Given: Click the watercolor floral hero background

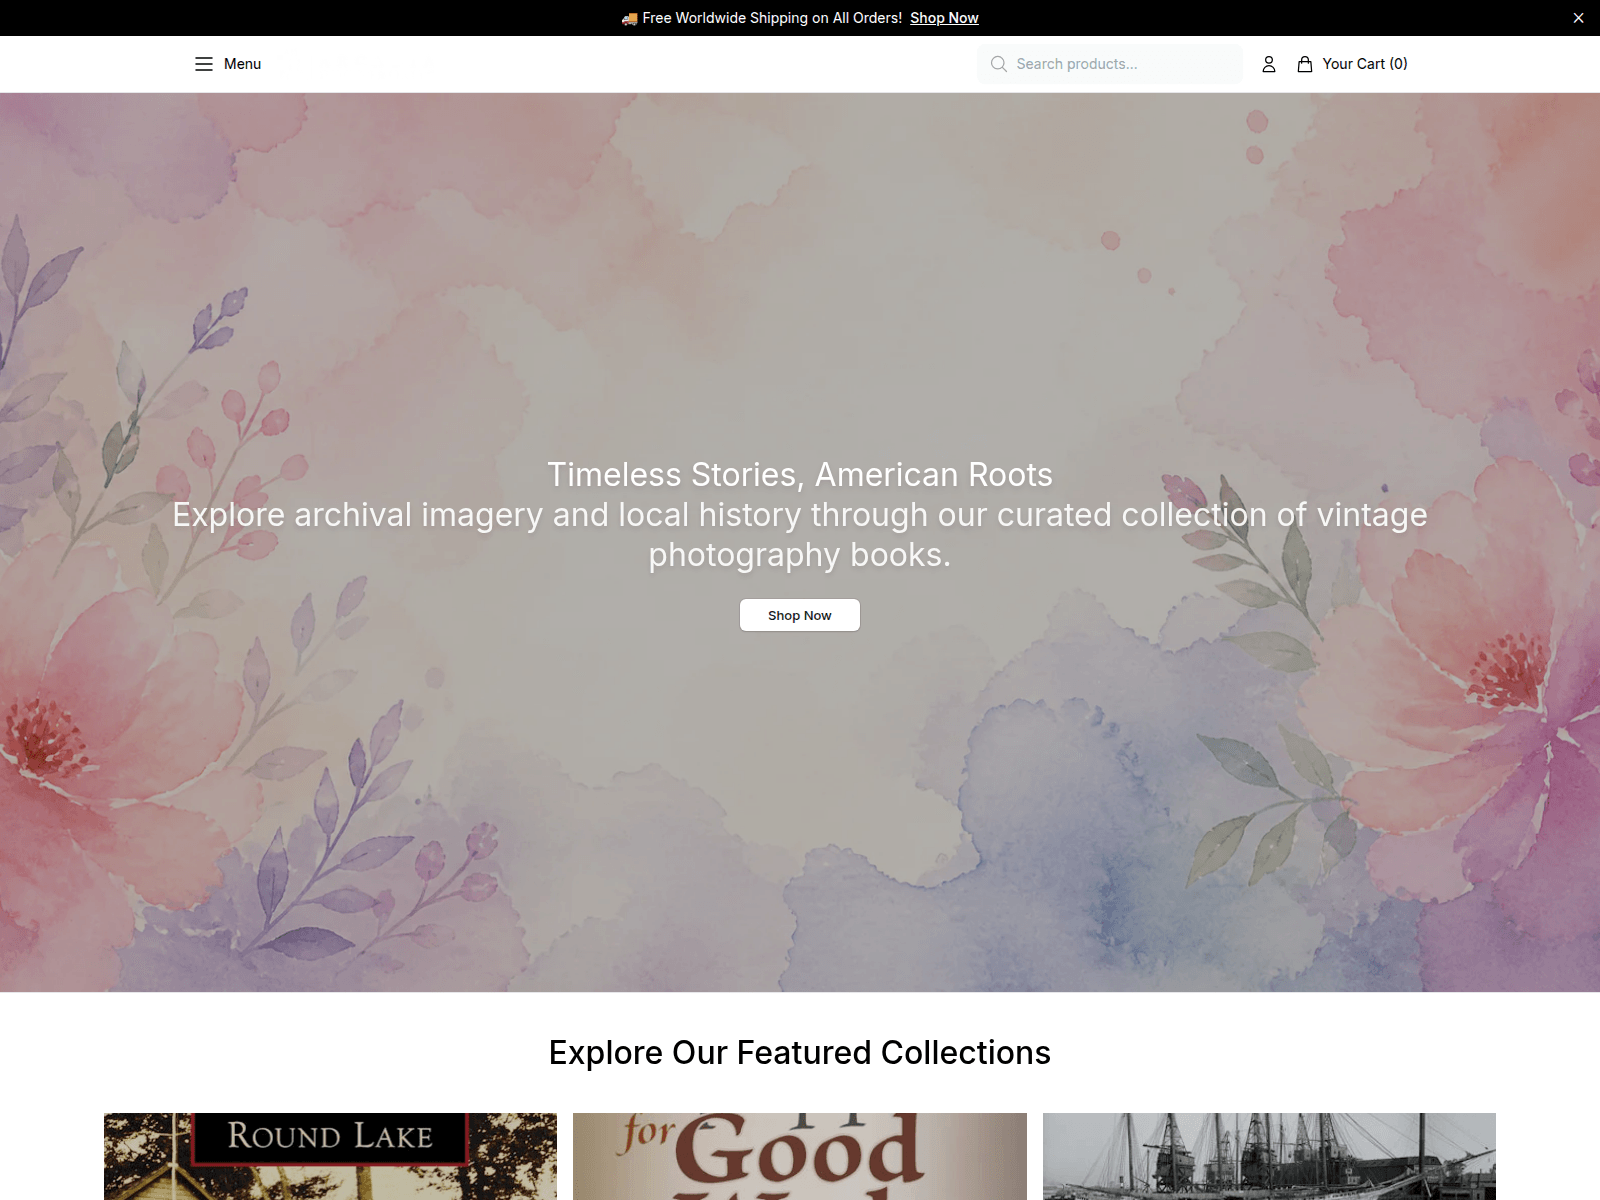Looking at the screenshot, I should point(800,800).
